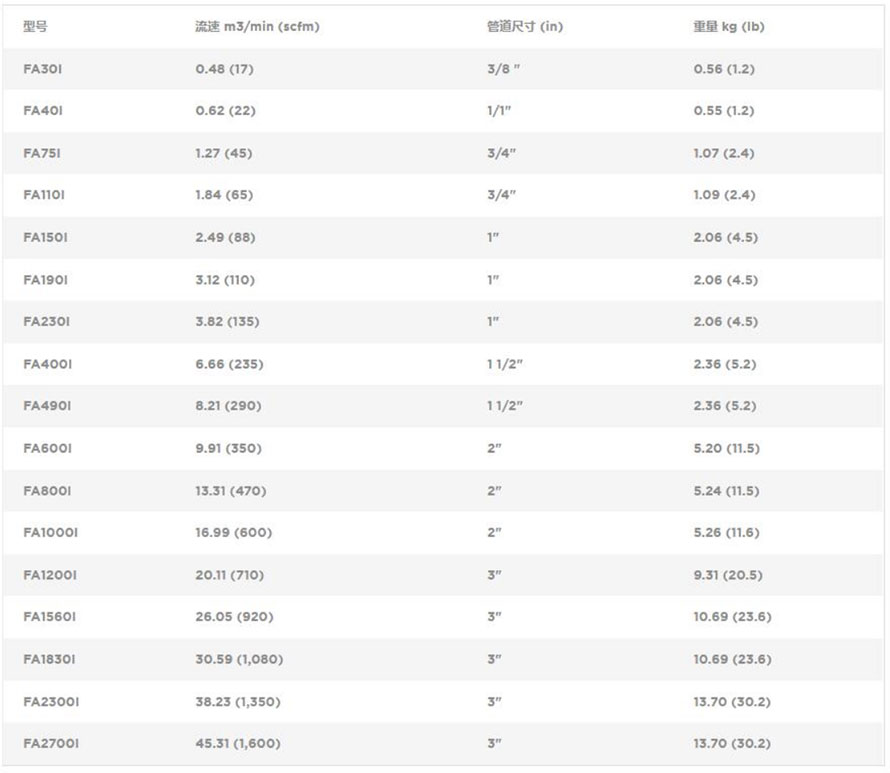Click the 型号 column header

[x=35, y=27]
